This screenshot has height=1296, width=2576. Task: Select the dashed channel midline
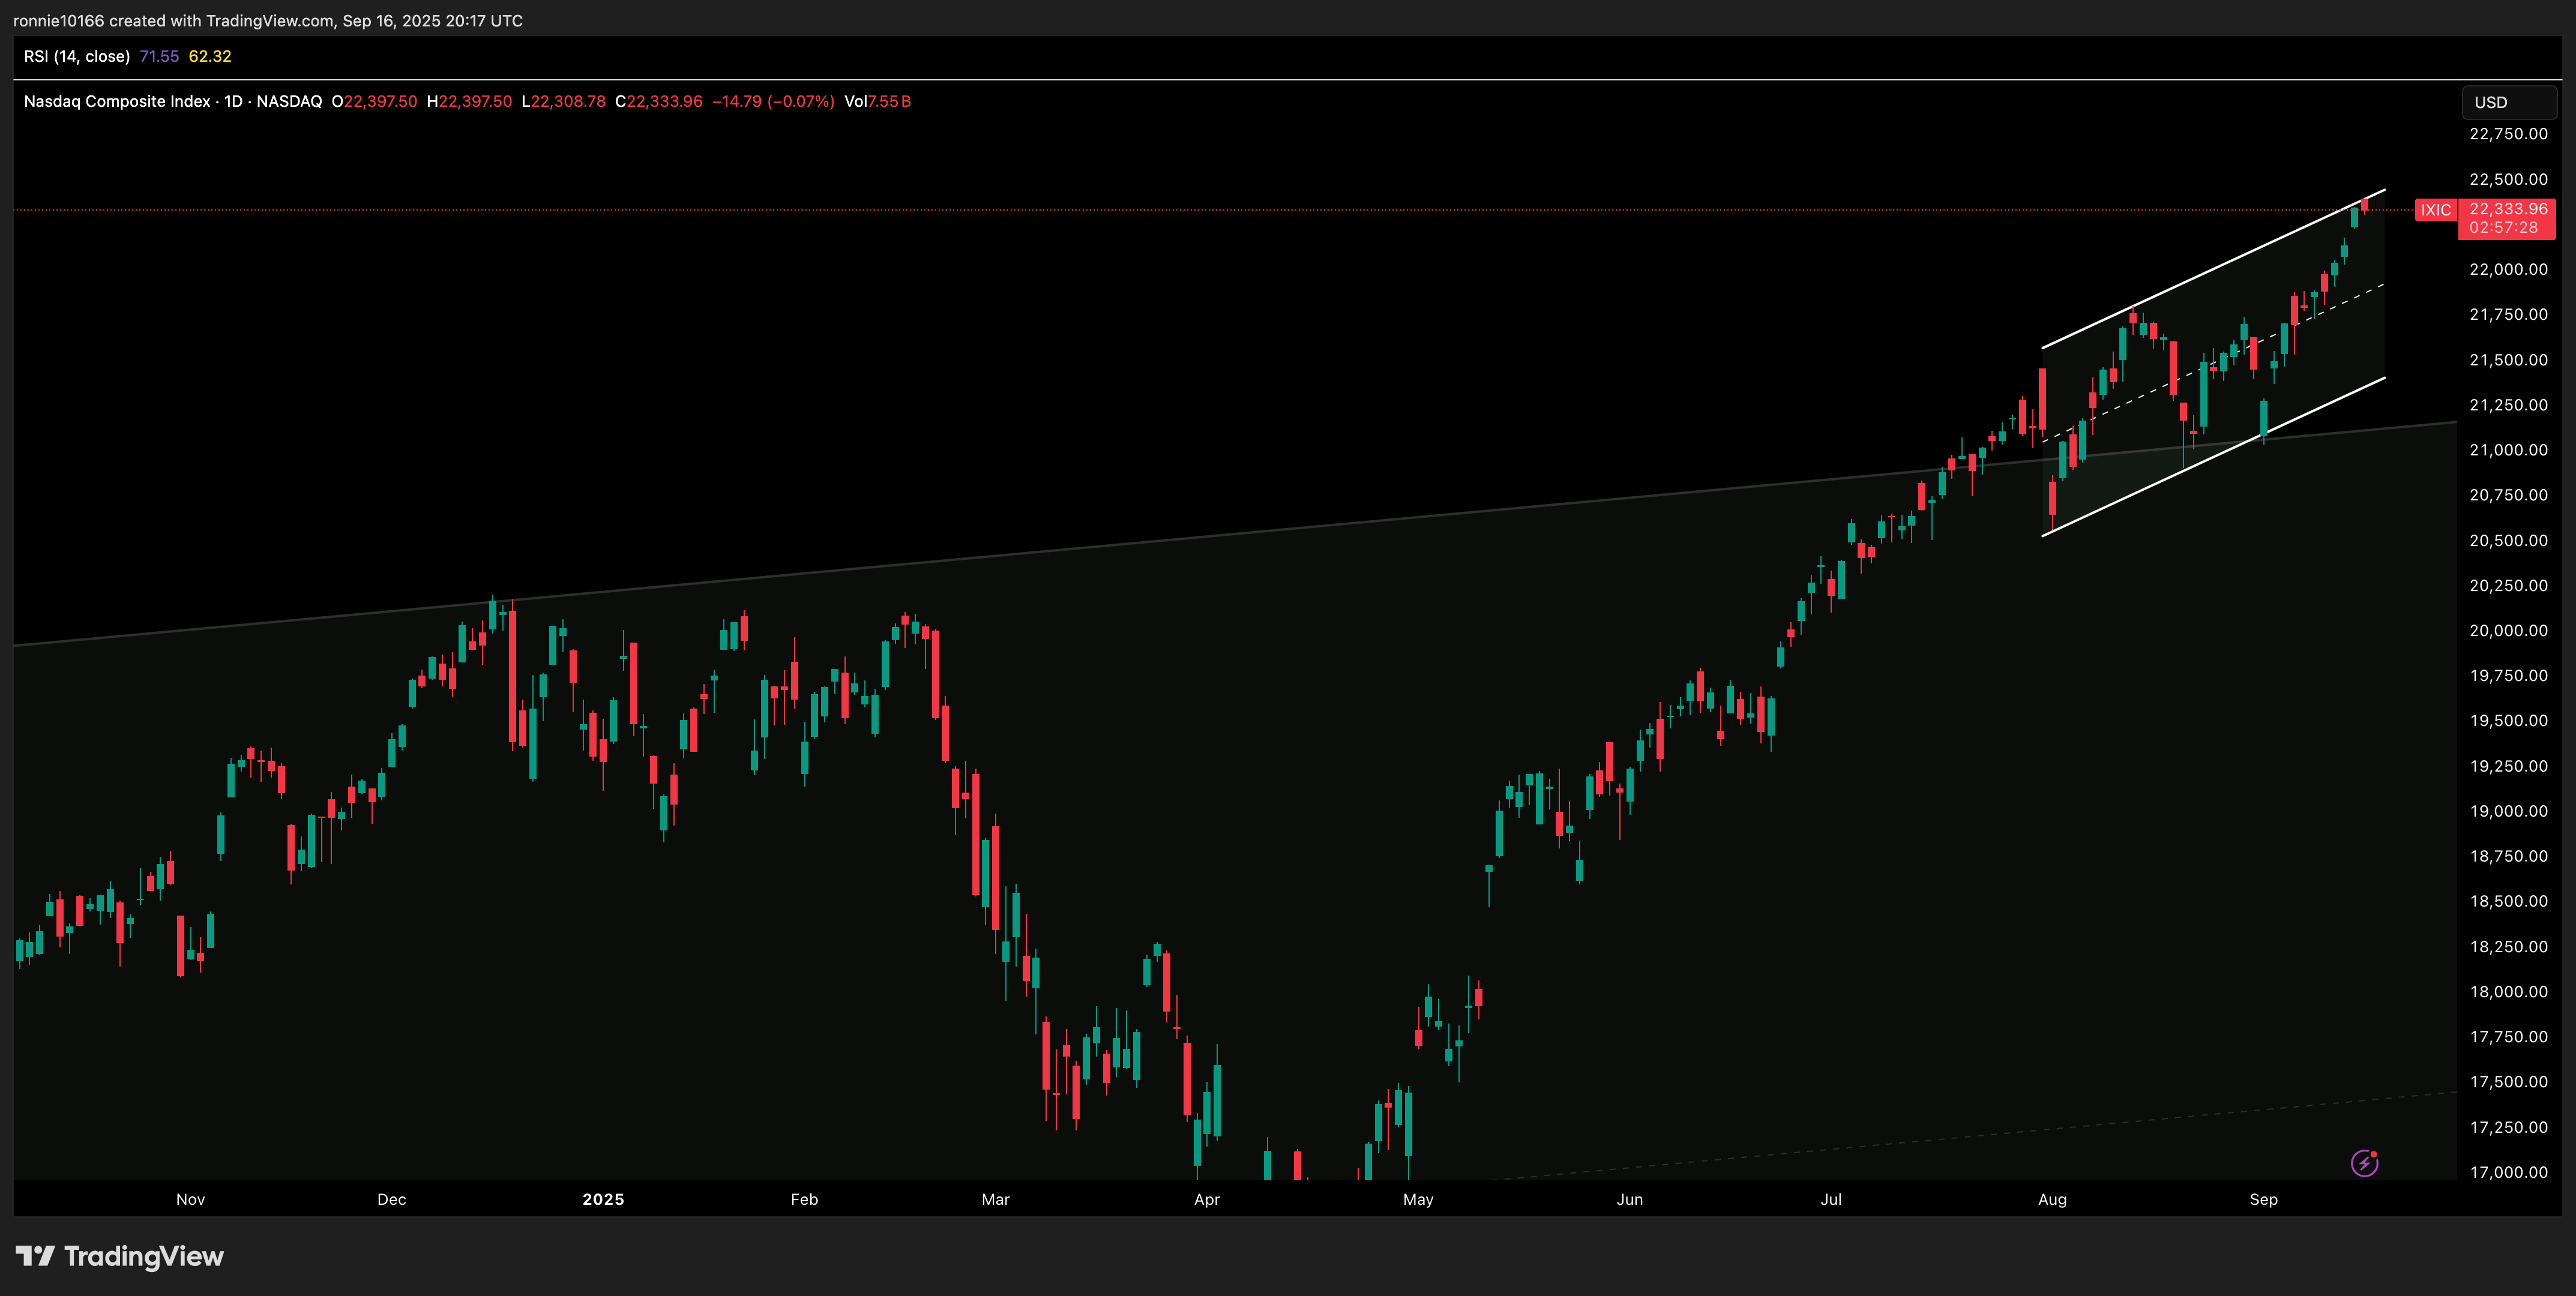(x=2213, y=363)
